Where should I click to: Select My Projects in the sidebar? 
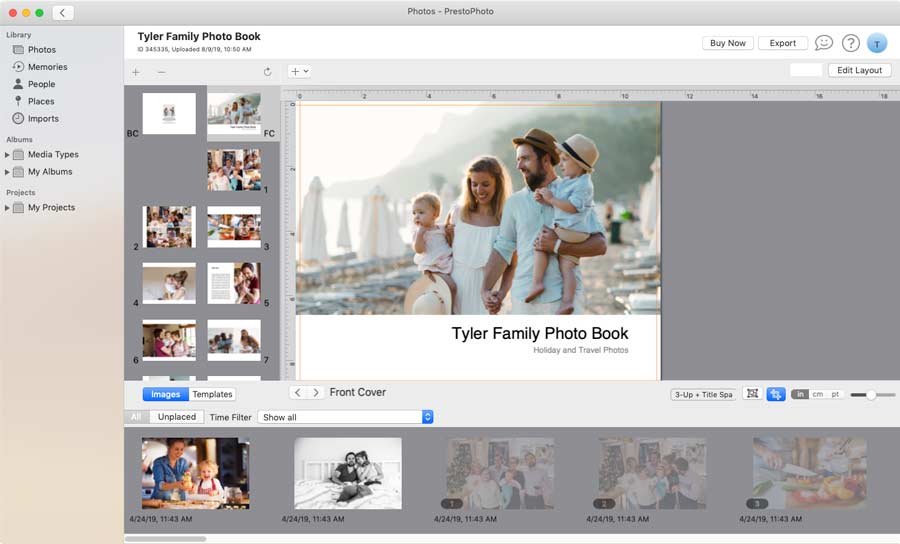51,207
